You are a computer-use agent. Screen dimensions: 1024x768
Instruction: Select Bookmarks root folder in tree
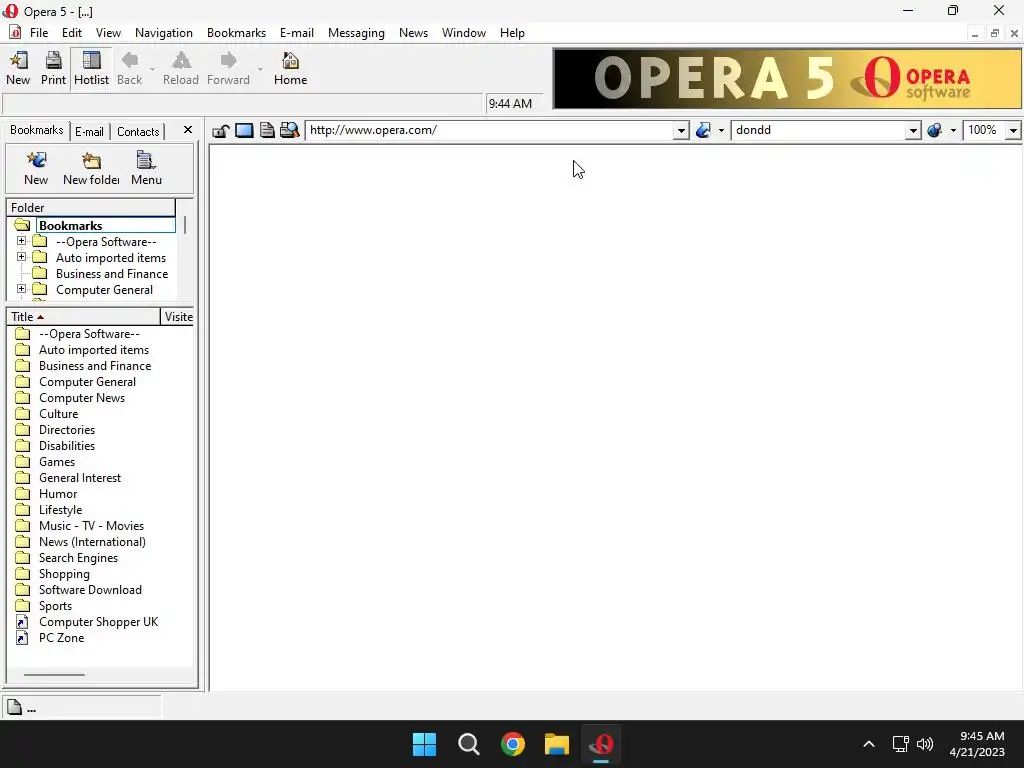tap(71, 225)
